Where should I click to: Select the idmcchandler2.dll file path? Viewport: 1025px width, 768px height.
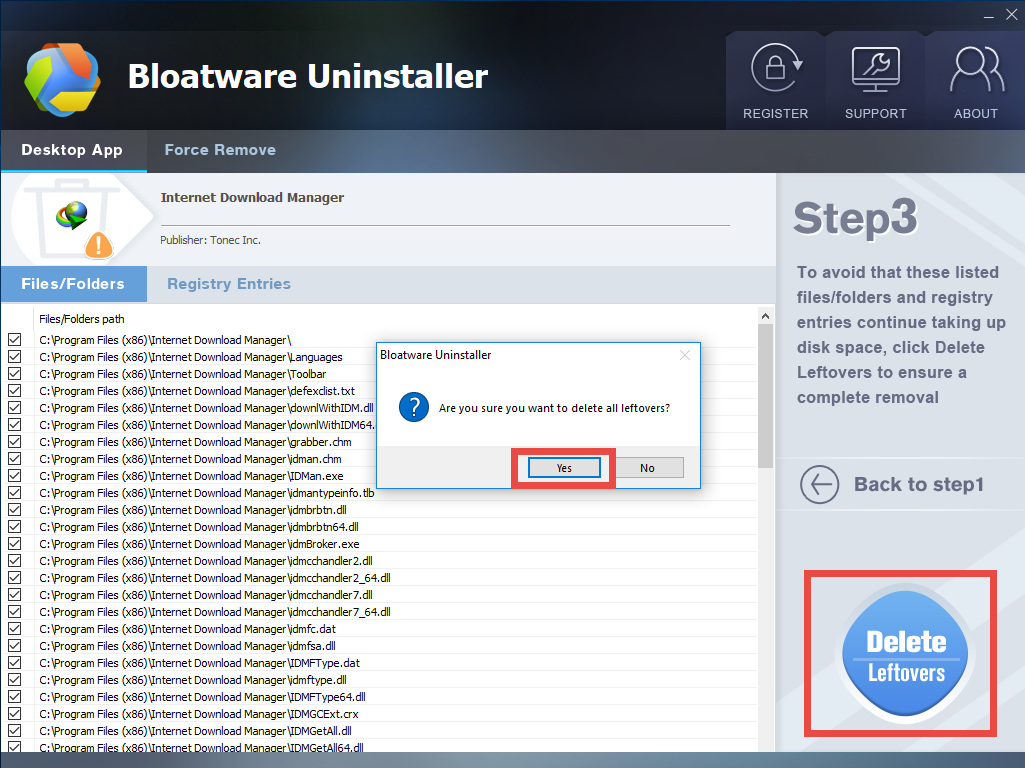coord(206,561)
